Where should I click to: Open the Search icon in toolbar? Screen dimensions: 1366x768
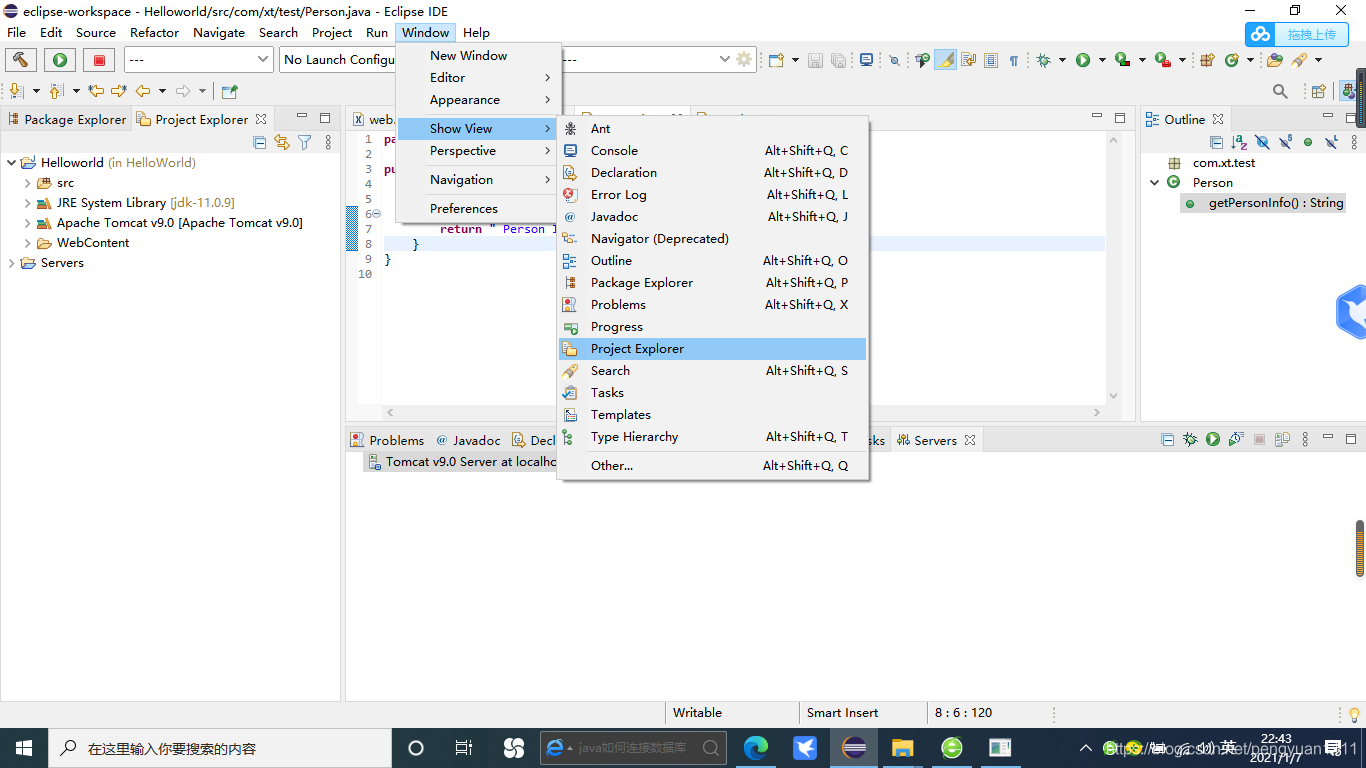(1281, 89)
